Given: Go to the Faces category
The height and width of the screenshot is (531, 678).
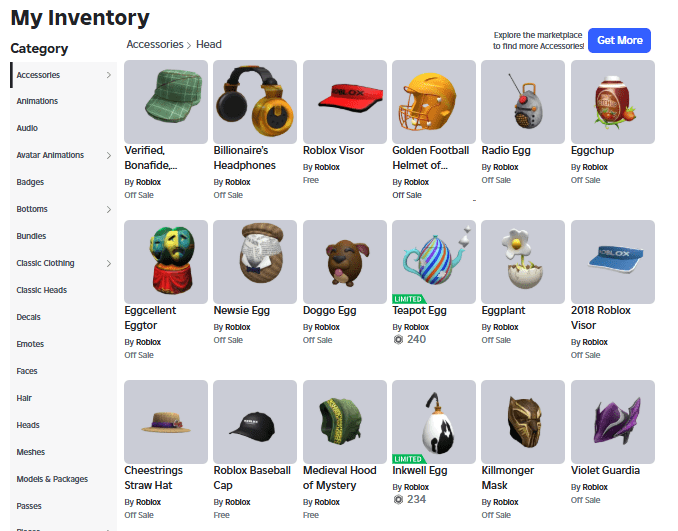Looking at the screenshot, I should point(27,371).
